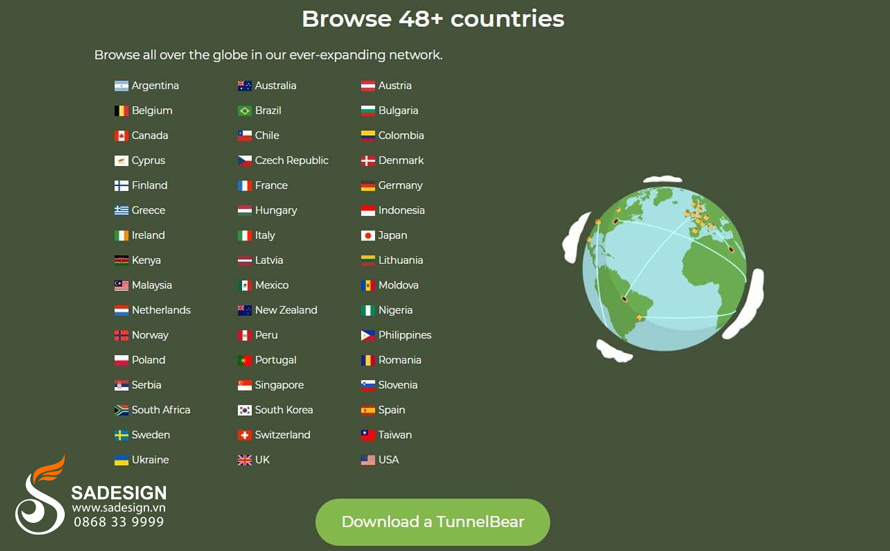Click the Spain country name

pos(392,410)
